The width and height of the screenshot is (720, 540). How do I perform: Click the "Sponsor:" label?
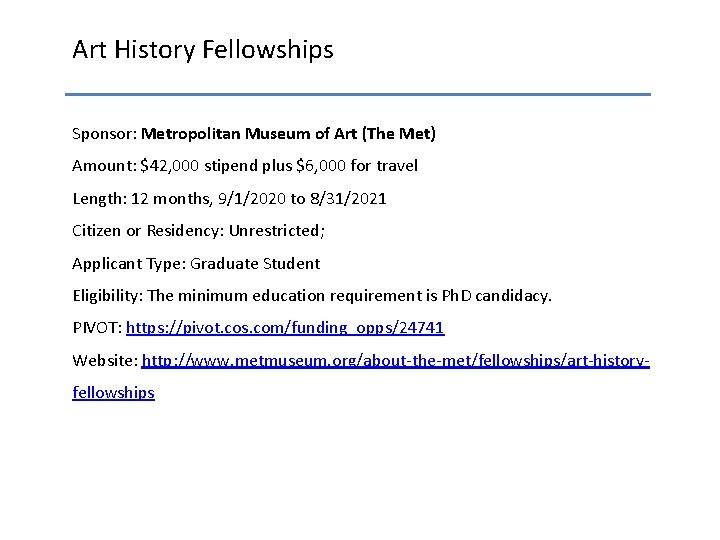click(104, 132)
